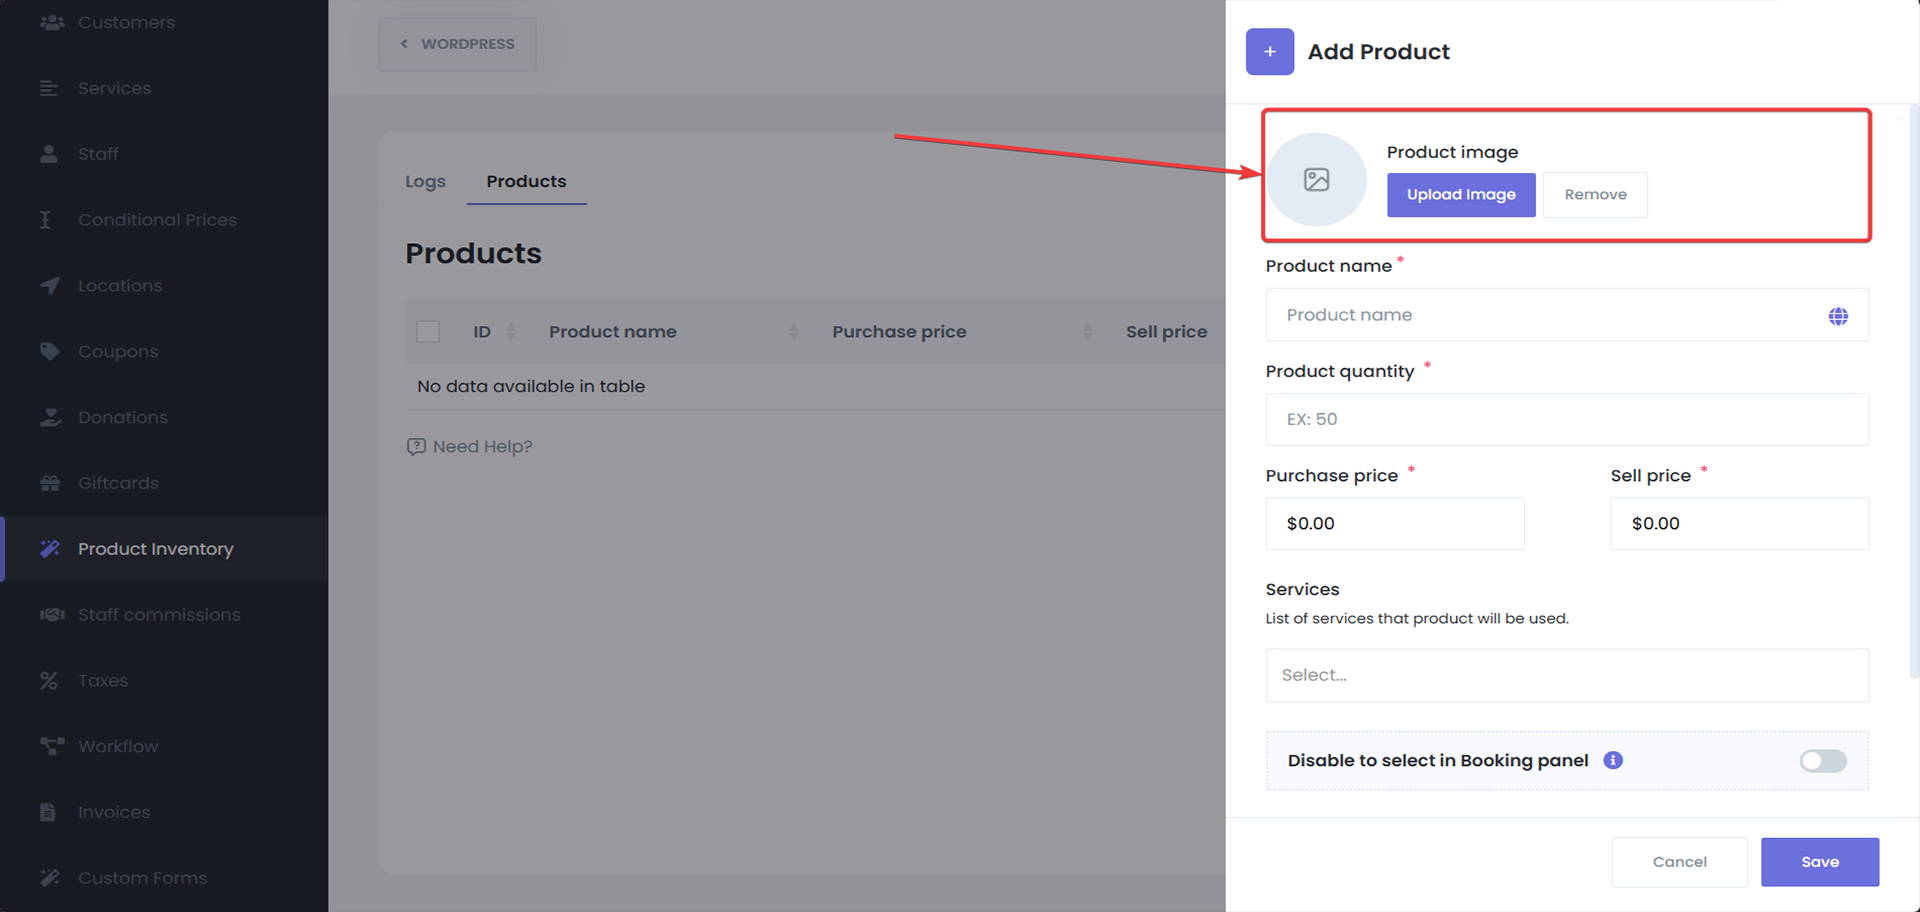Sort by Product name column arrows
1920x912 pixels.
point(793,332)
